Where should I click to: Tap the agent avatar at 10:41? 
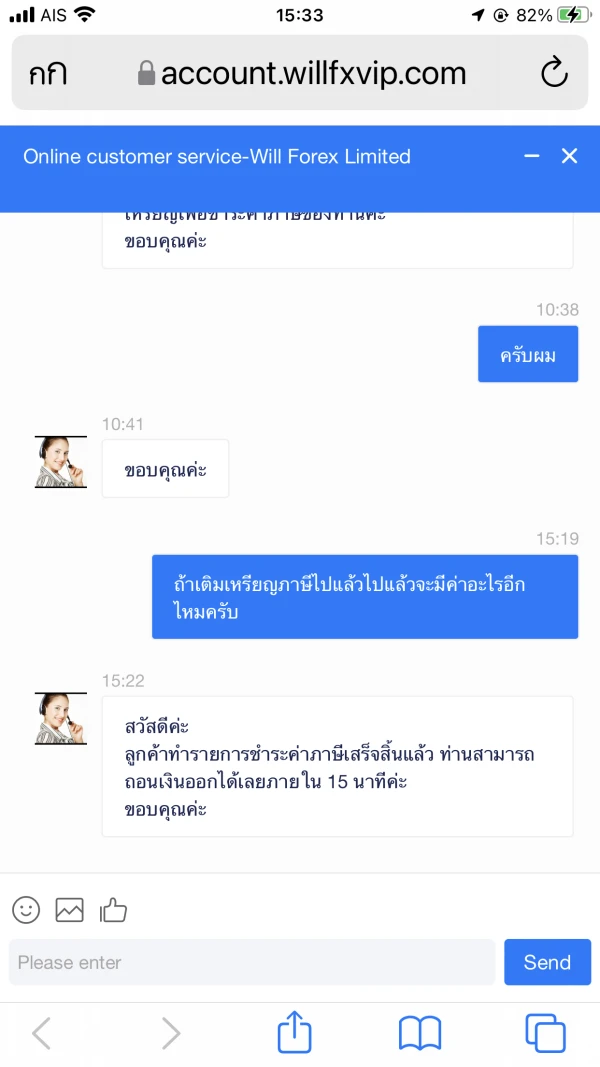click(61, 462)
